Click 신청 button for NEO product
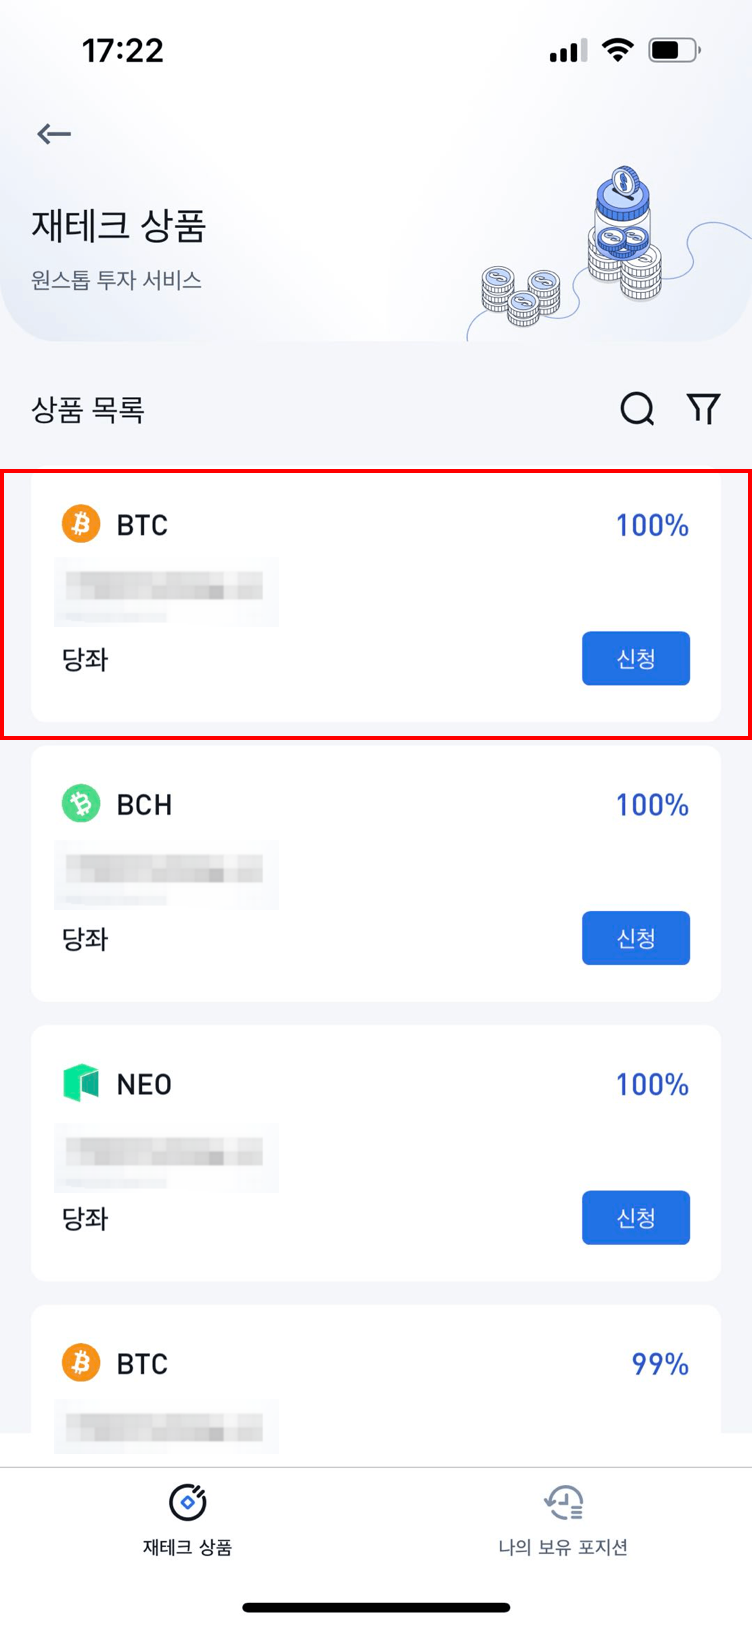Viewport: 752px width, 1628px height. 636,1217
